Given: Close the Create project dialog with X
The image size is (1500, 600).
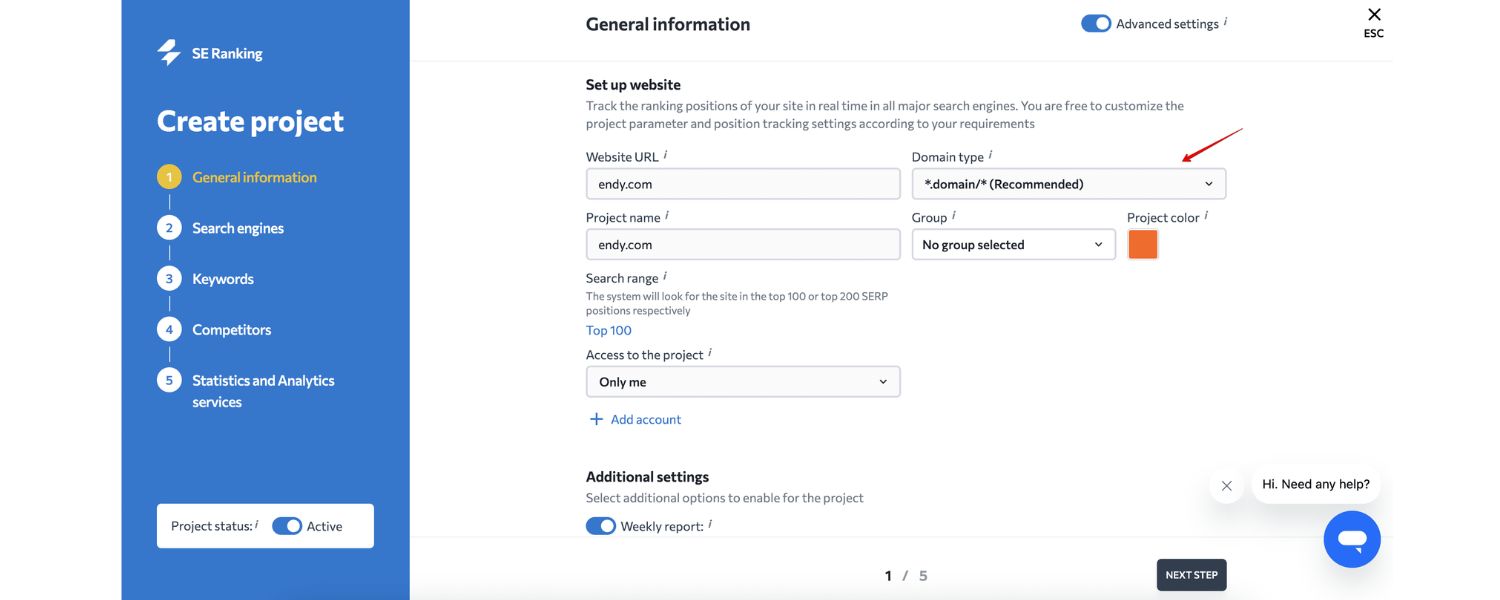Looking at the screenshot, I should click(1374, 15).
